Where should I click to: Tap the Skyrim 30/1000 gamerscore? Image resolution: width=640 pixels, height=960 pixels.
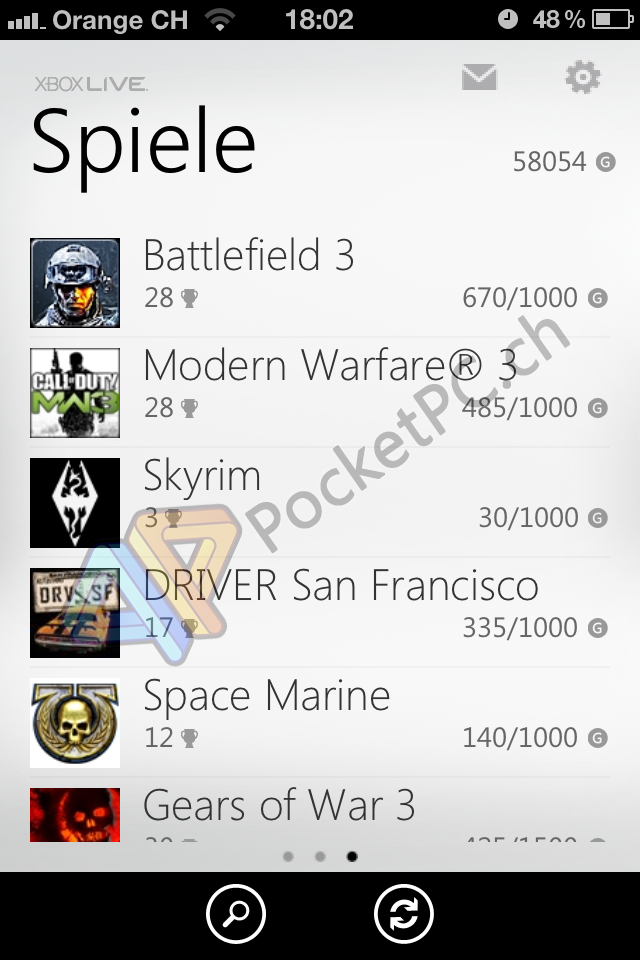click(x=528, y=518)
